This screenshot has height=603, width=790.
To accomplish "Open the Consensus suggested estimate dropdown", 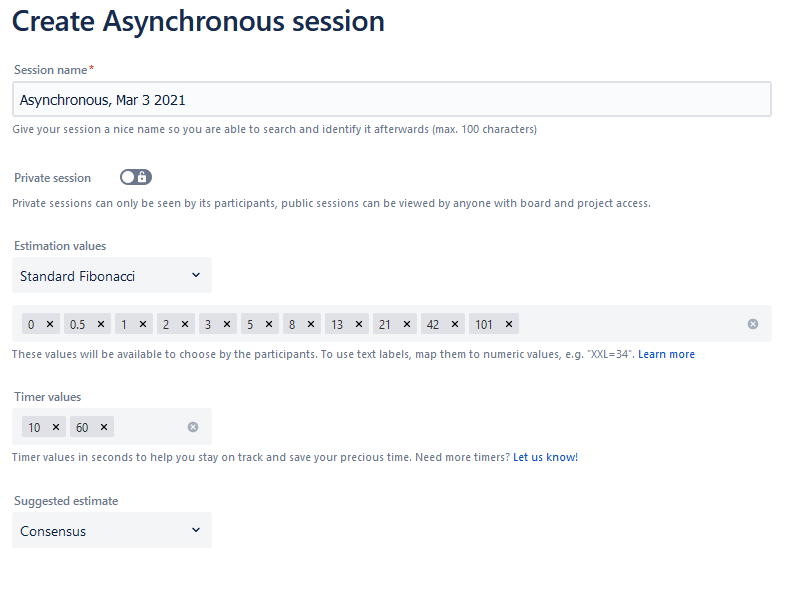I will tap(112, 530).
